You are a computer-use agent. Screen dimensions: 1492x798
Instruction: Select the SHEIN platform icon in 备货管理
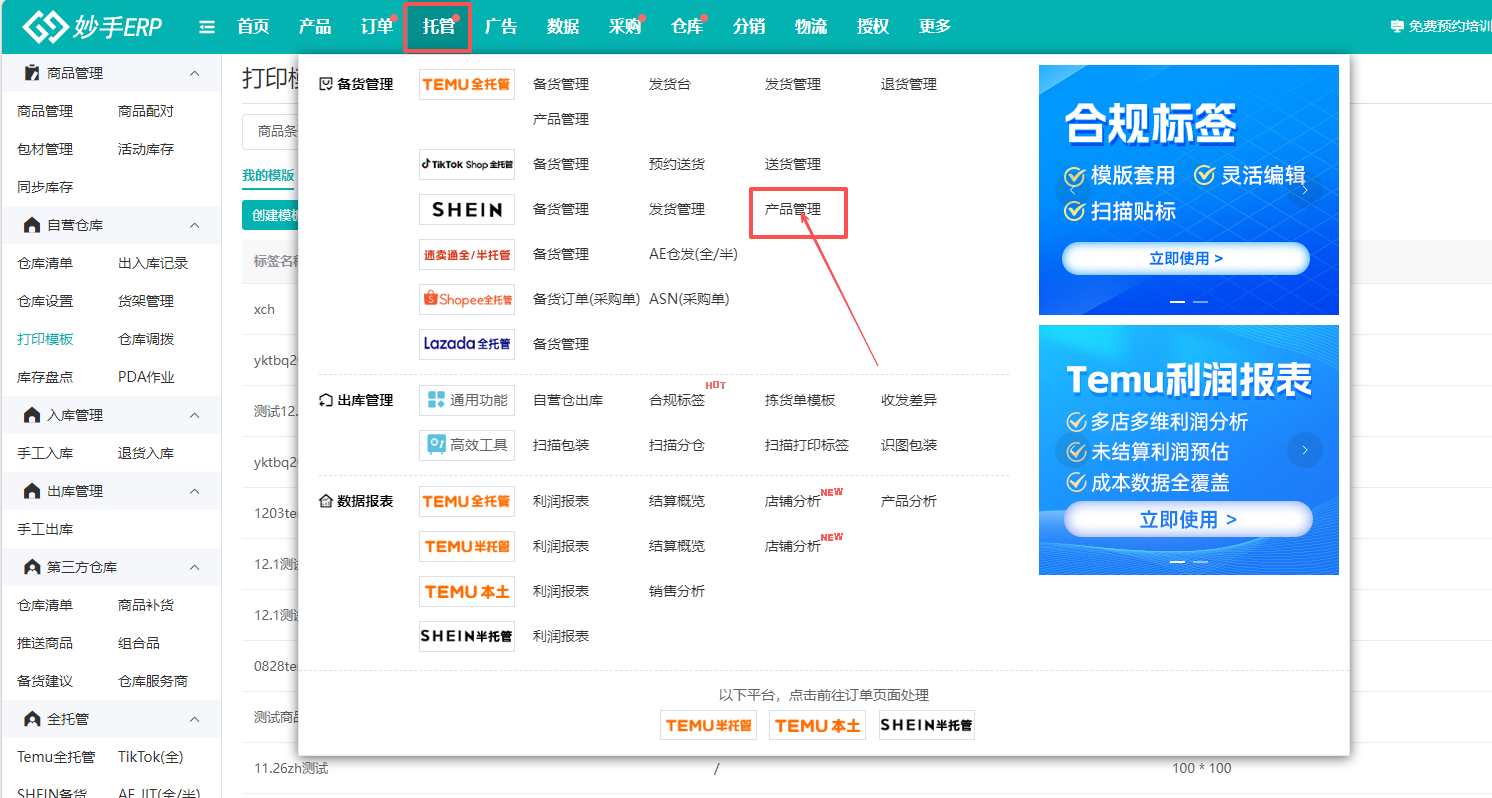pyautogui.click(x=466, y=209)
